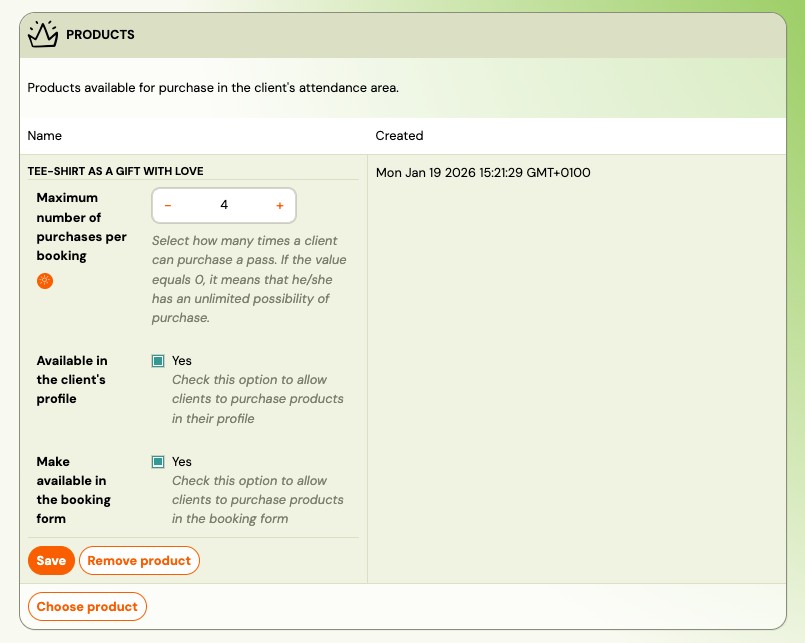Click the orange required-field asterisk icon
This screenshot has width=805, height=643.
point(44,281)
